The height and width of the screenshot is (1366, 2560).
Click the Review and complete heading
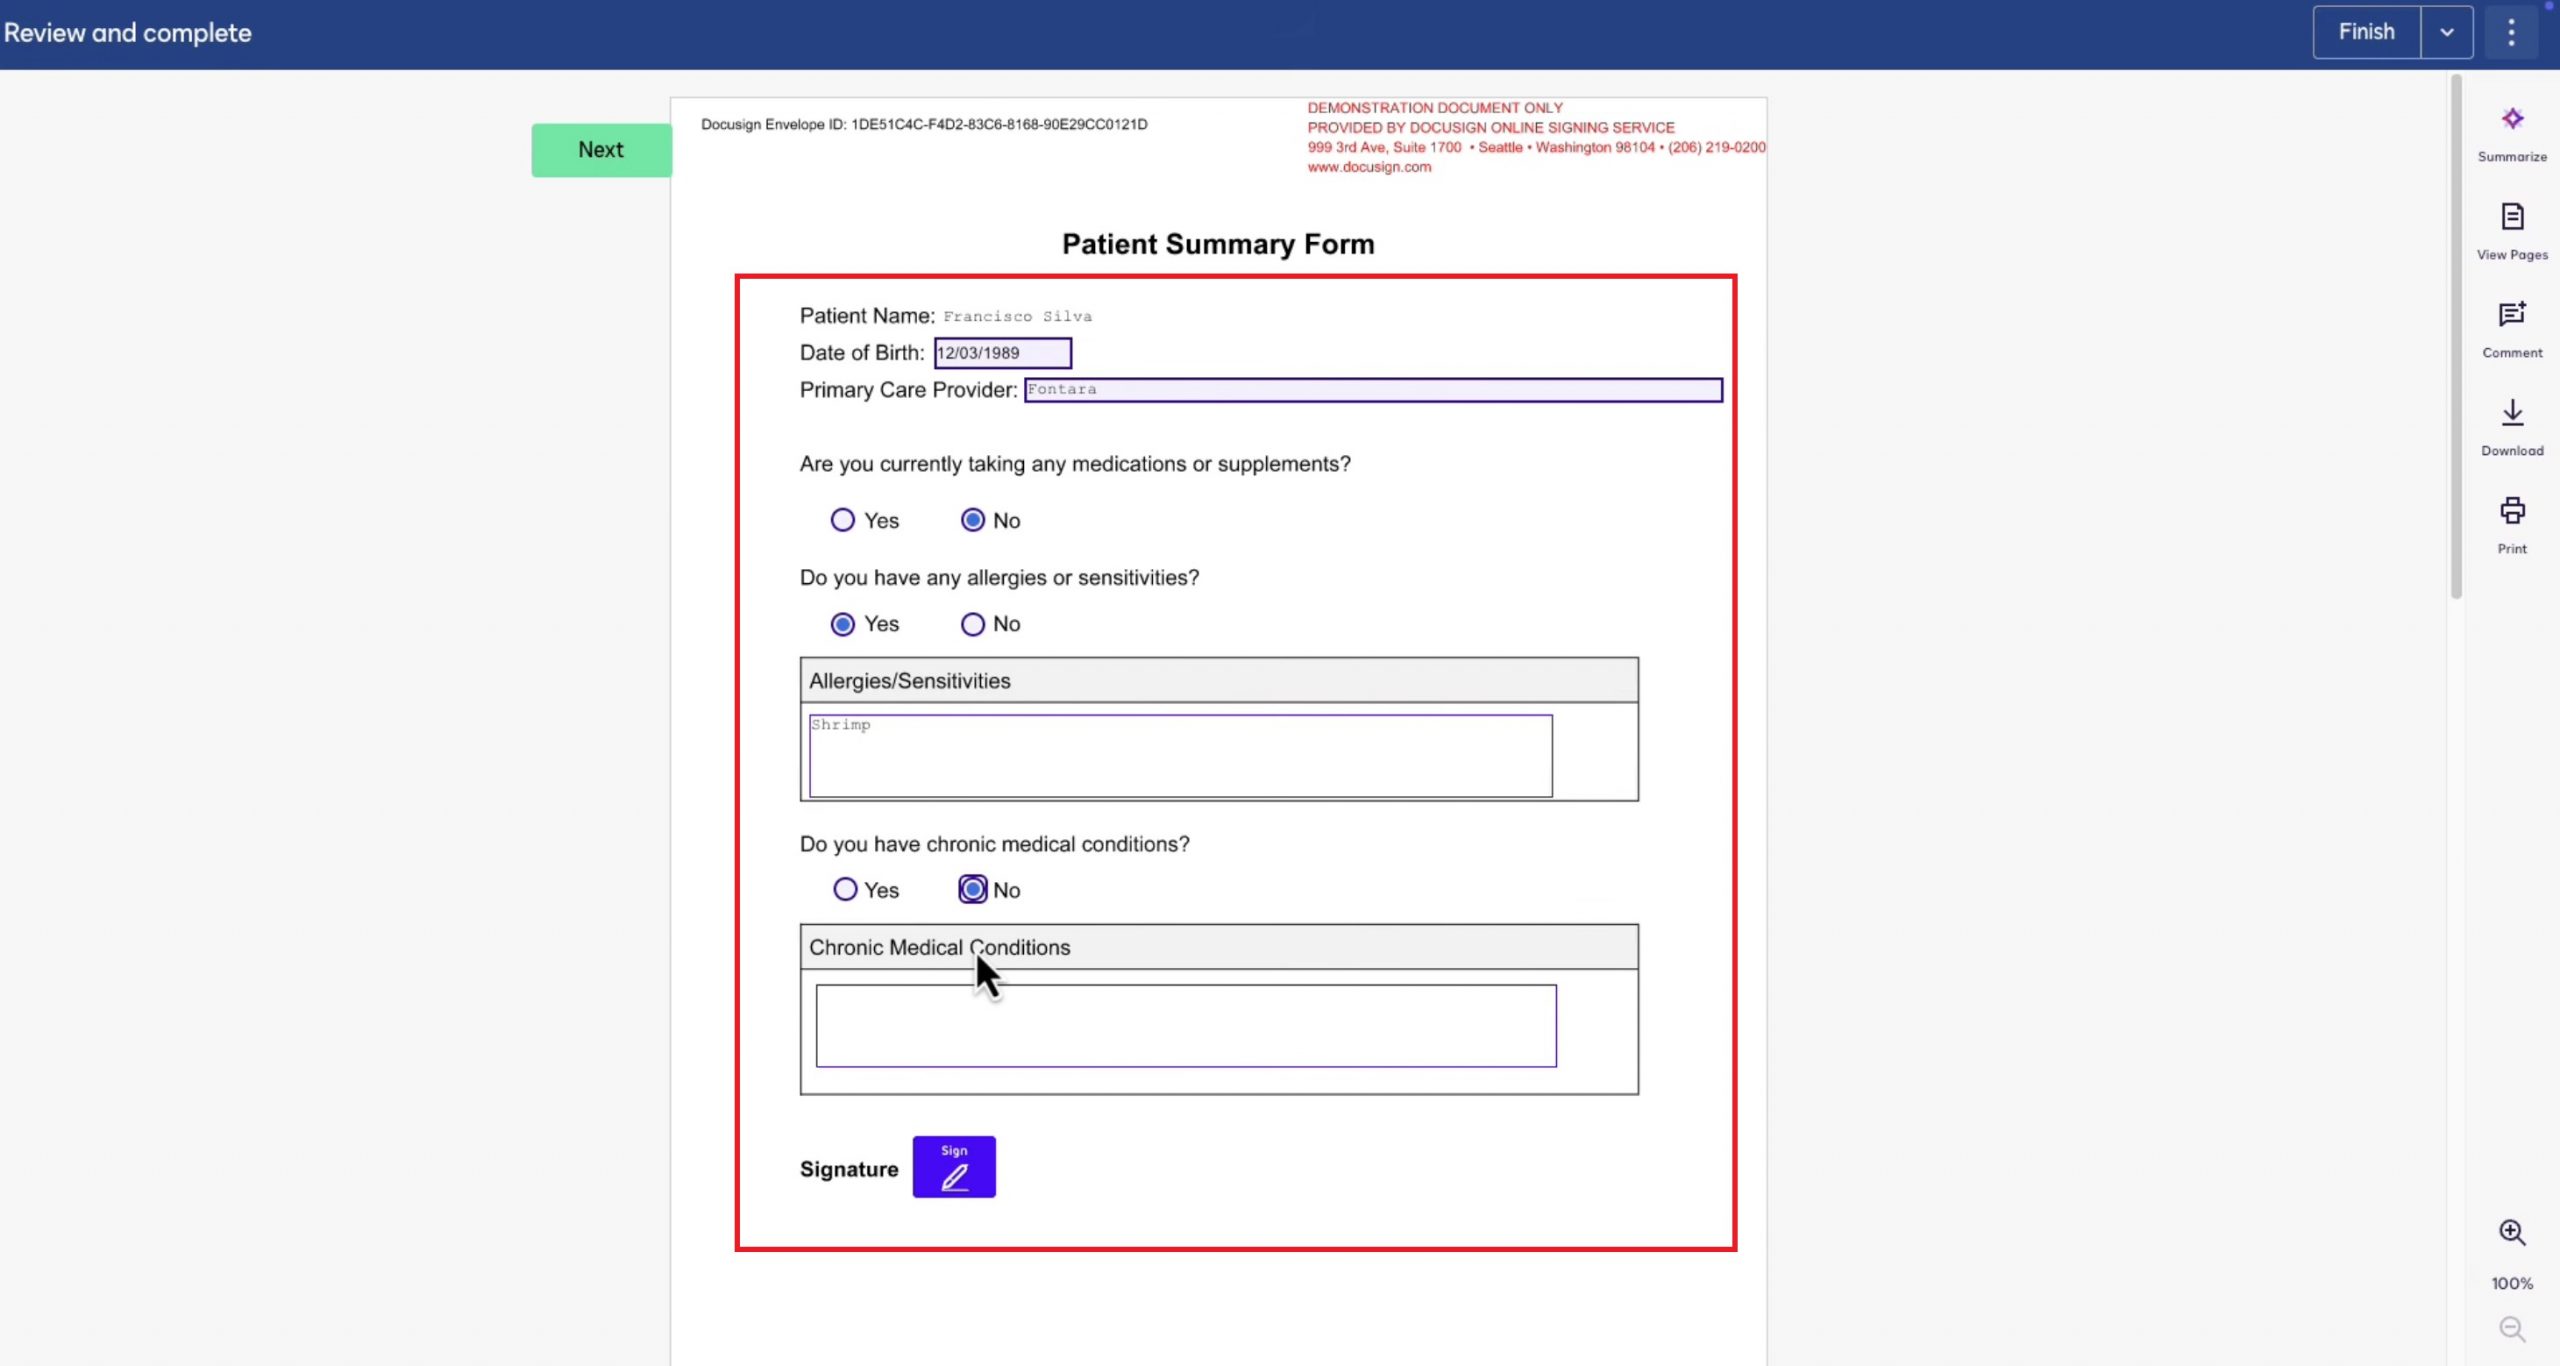click(x=128, y=33)
